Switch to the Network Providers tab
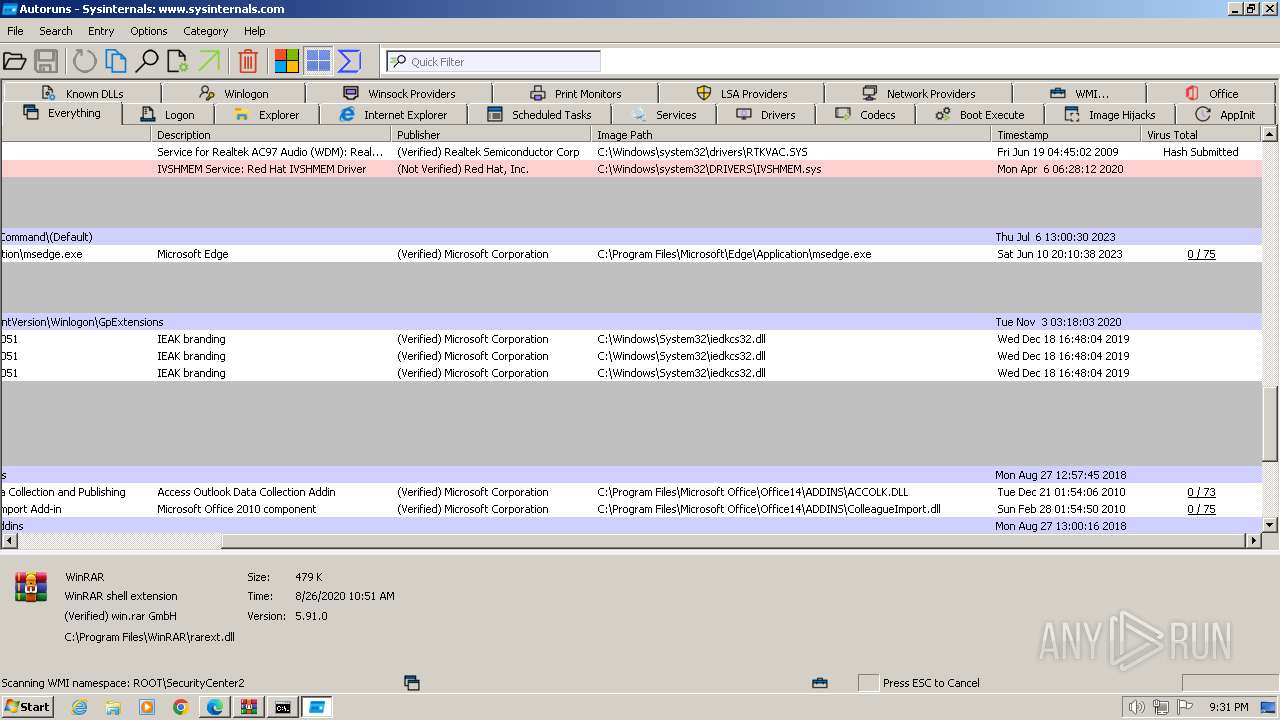This screenshot has width=1280, height=720. click(x=918, y=93)
